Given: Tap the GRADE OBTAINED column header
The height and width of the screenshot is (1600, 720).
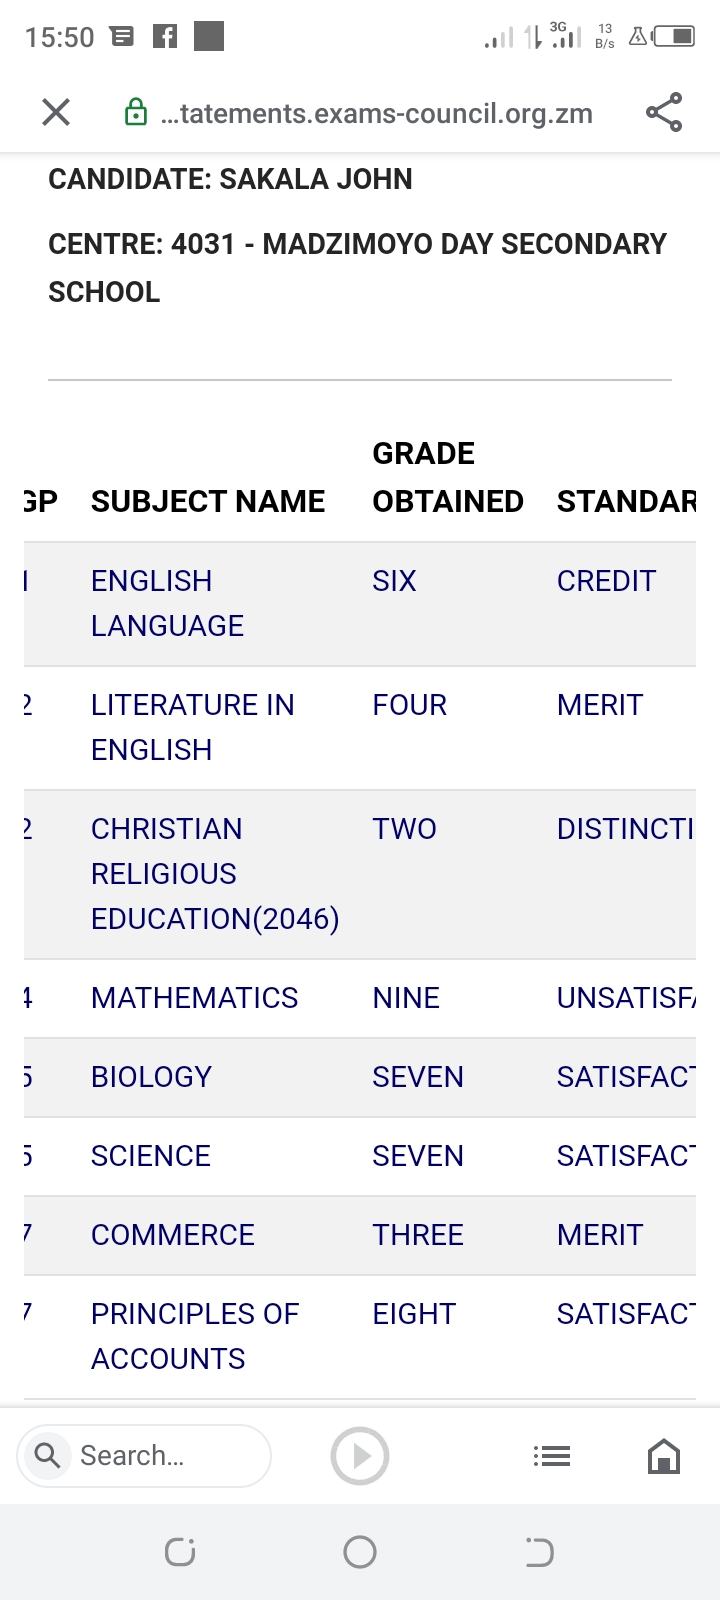Looking at the screenshot, I should (447, 477).
